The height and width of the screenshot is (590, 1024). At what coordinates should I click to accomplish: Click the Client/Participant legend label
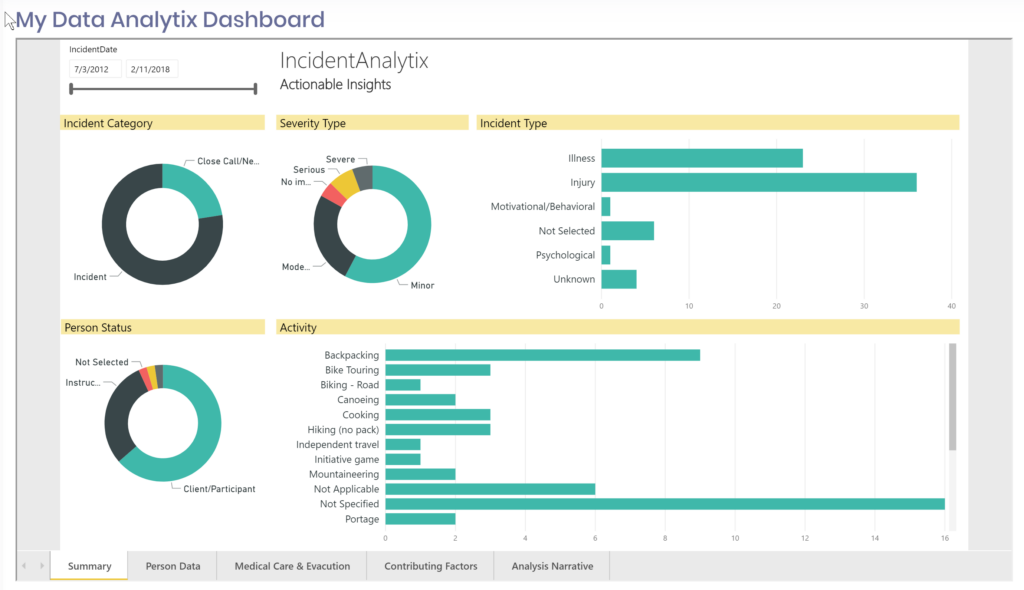click(x=219, y=489)
